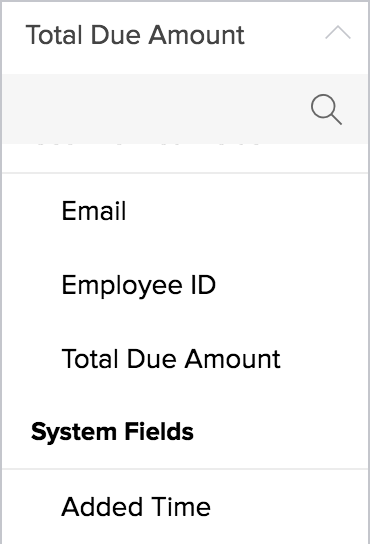Click the selected Total Due Amount value
370x544 pixels.
coord(135,35)
